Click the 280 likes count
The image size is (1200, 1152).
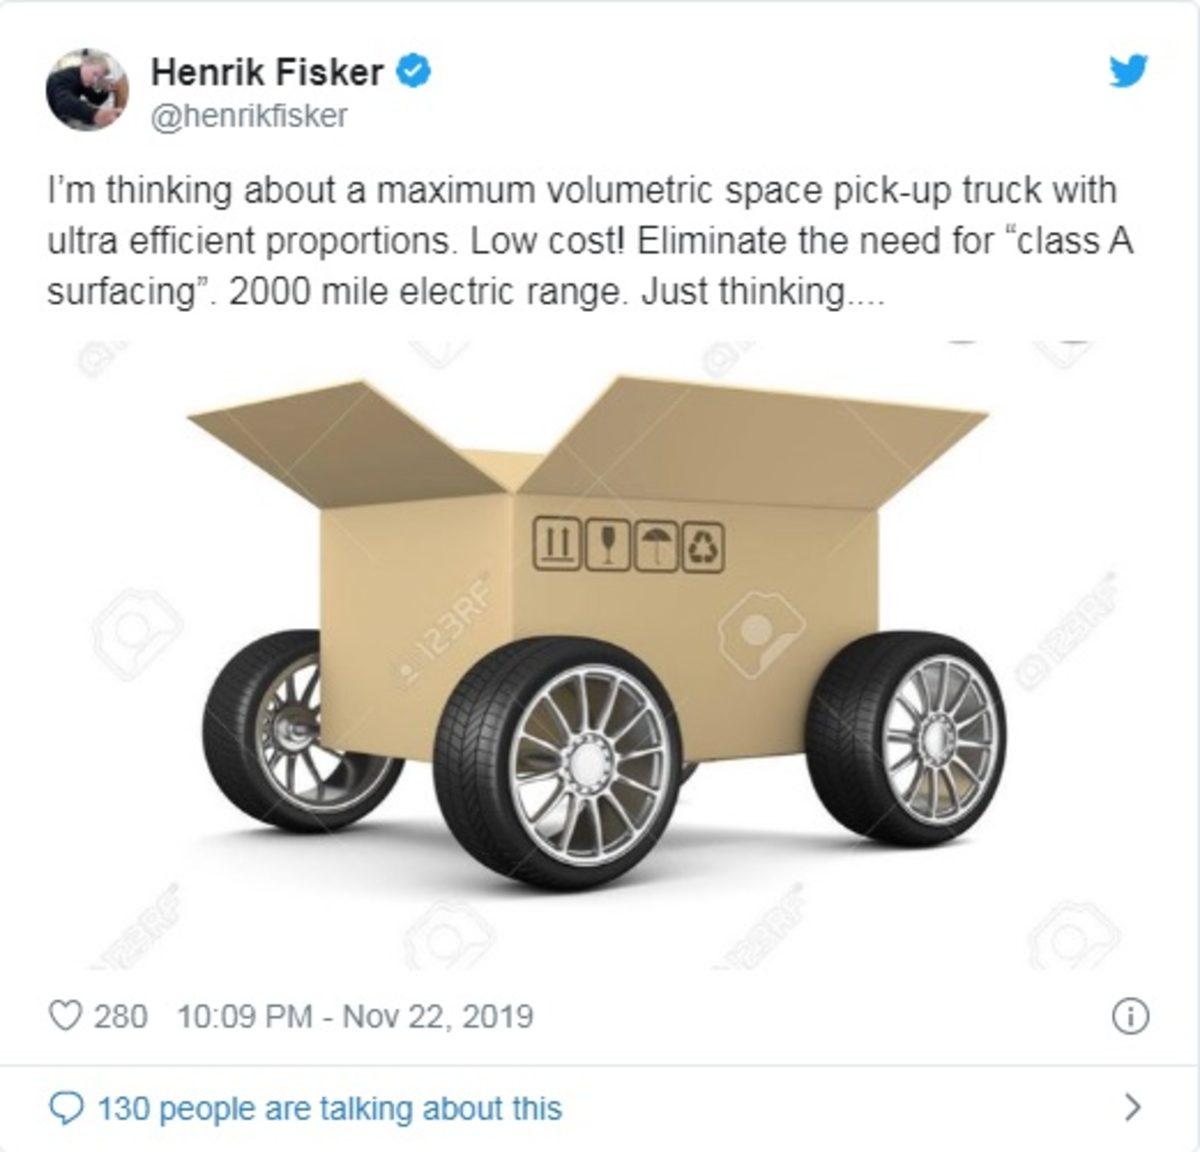pyautogui.click(x=120, y=1016)
